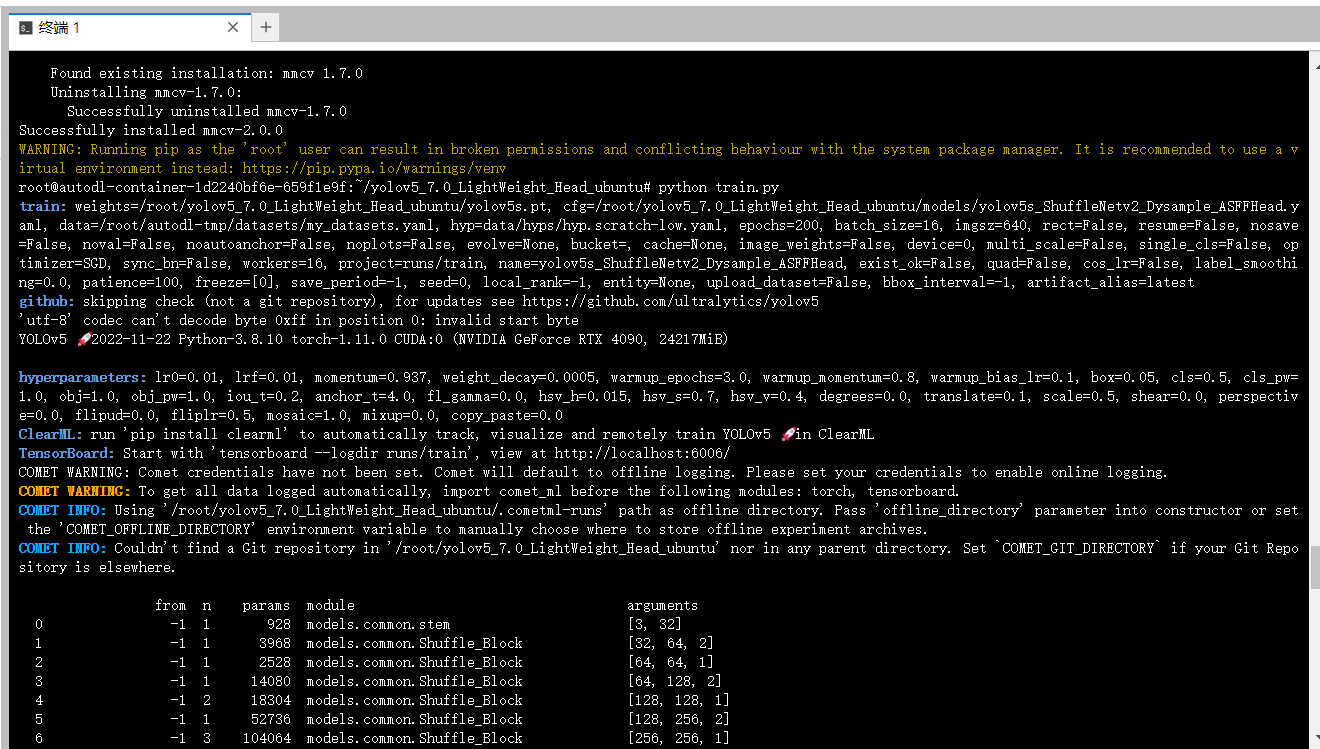Click params value '104064' in row 6
The image size is (1320, 749).
pyautogui.click(x=266, y=738)
